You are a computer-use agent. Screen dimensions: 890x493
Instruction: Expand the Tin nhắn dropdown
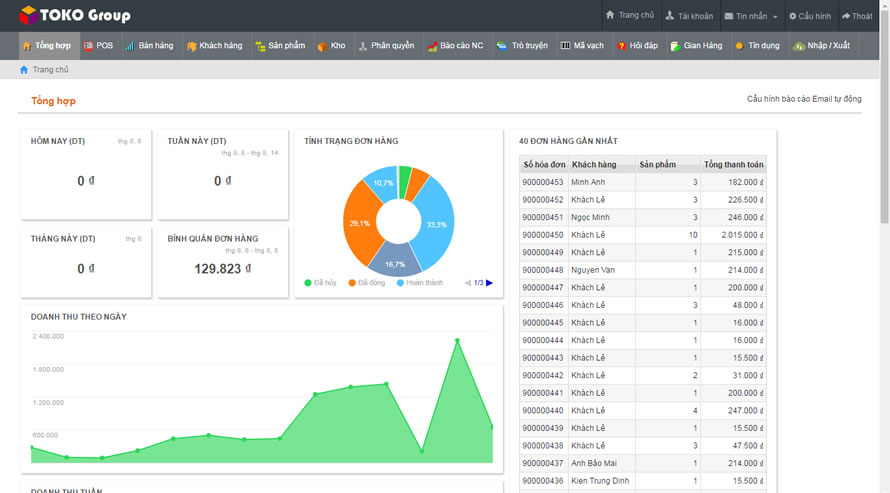pyautogui.click(x=751, y=16)
